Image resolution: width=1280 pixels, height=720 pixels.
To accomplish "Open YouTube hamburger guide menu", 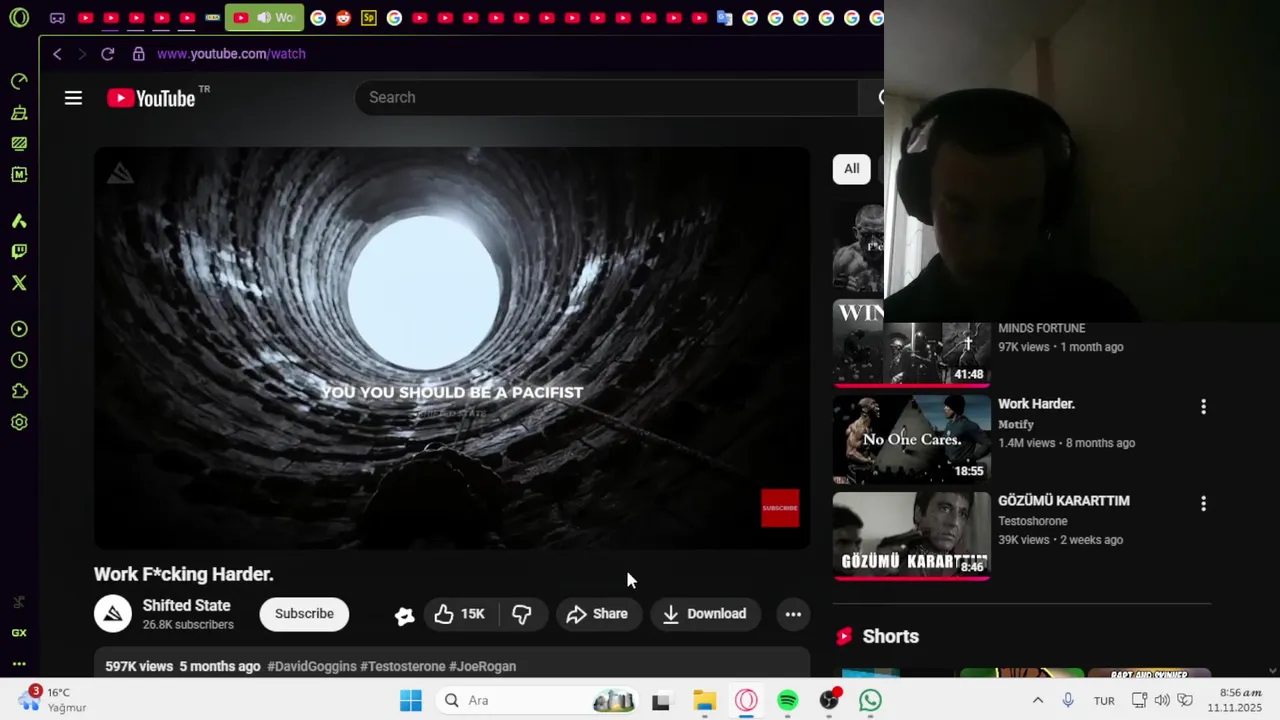I will (x=73, y=98).
